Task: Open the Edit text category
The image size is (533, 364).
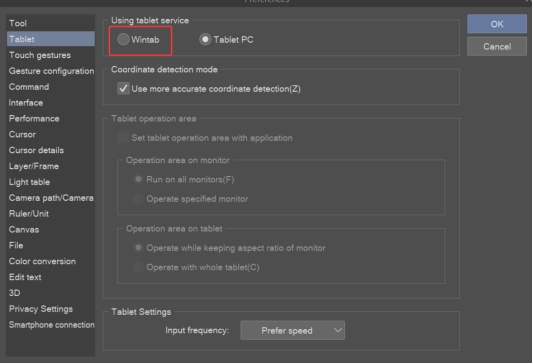Action: click(x=51, y=277)
